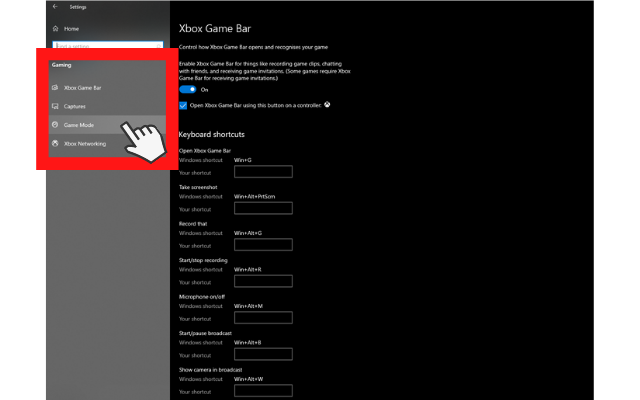The image size is (640, 400).
Task: Click Your shortcut field for Open Xbox Game Bar
Action: [x=263, y=172]
